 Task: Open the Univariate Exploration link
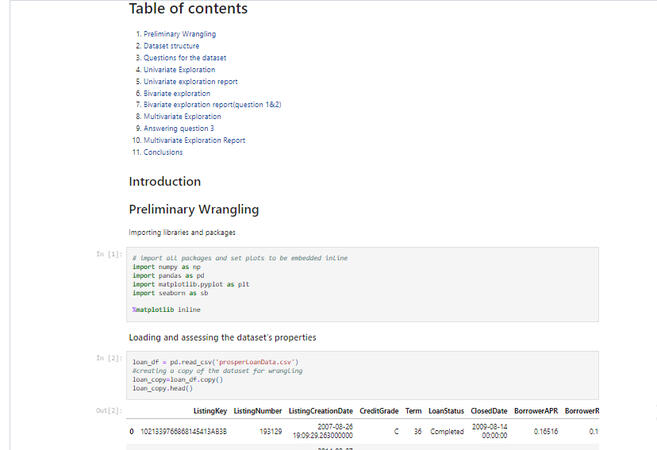coord(179,70)
